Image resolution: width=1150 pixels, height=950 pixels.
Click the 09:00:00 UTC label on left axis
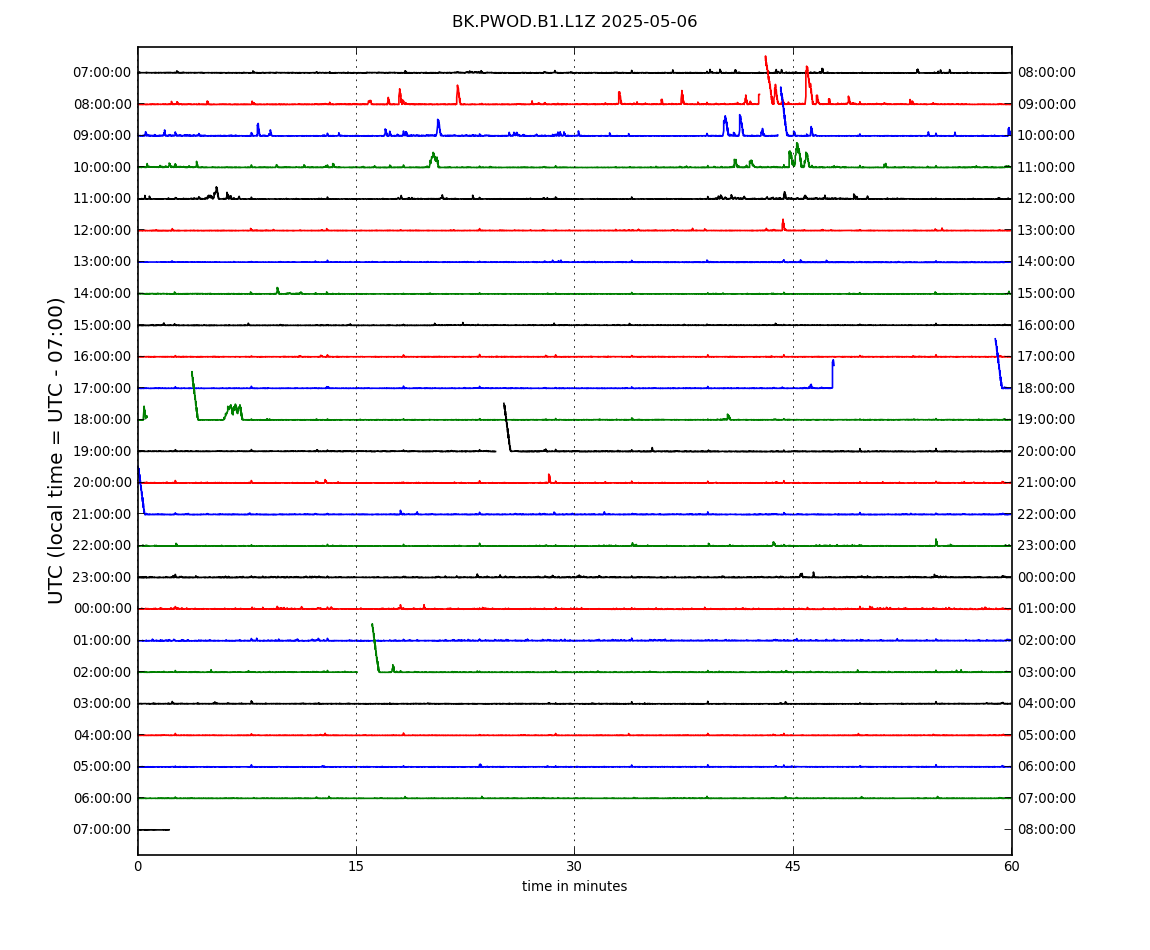(102, 136)
